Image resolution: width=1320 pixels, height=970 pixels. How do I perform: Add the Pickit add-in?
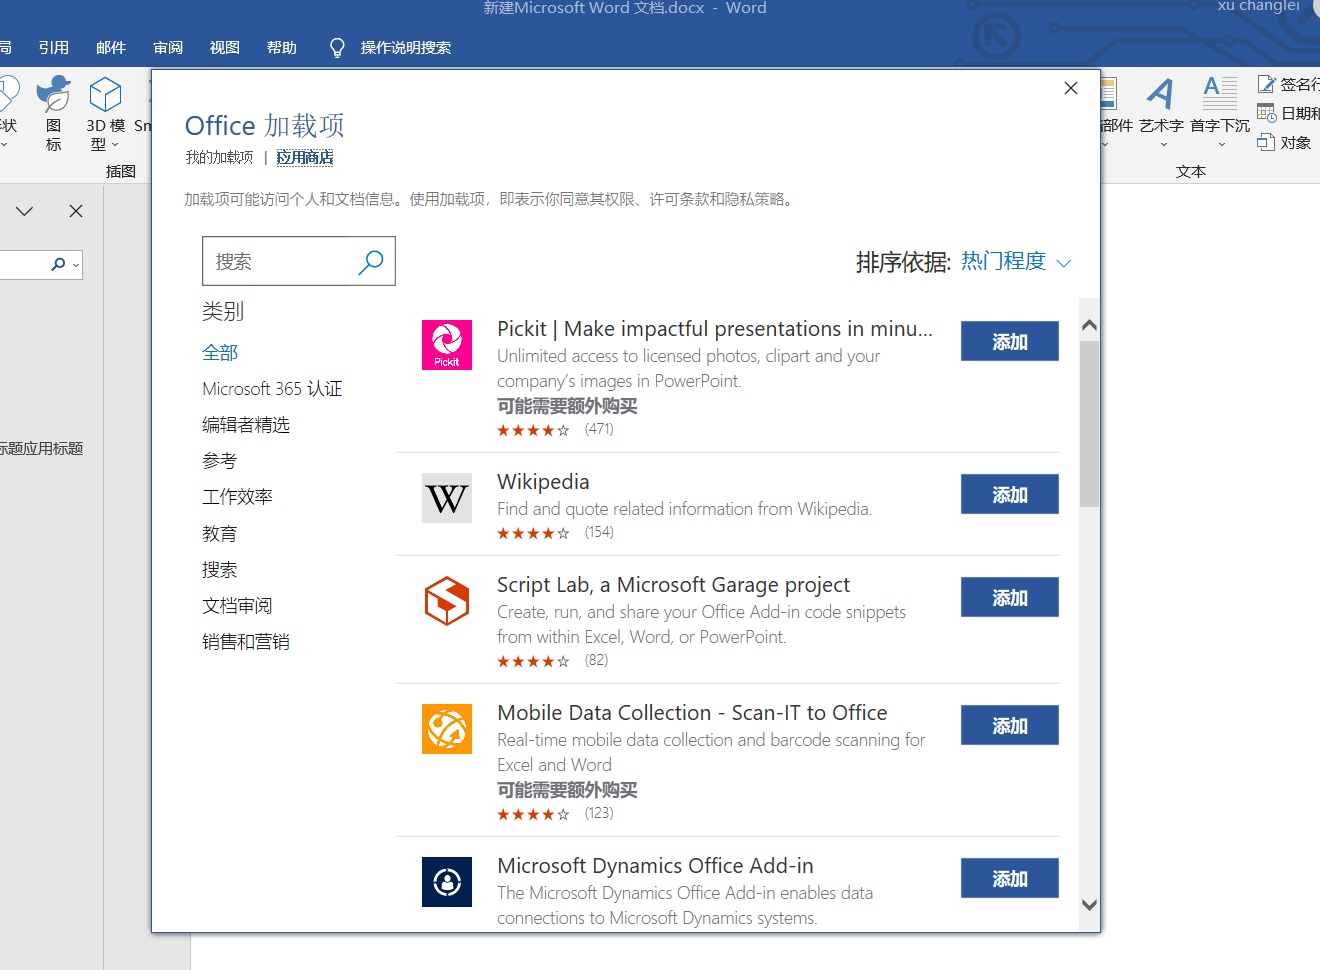tap(1010, 341)
